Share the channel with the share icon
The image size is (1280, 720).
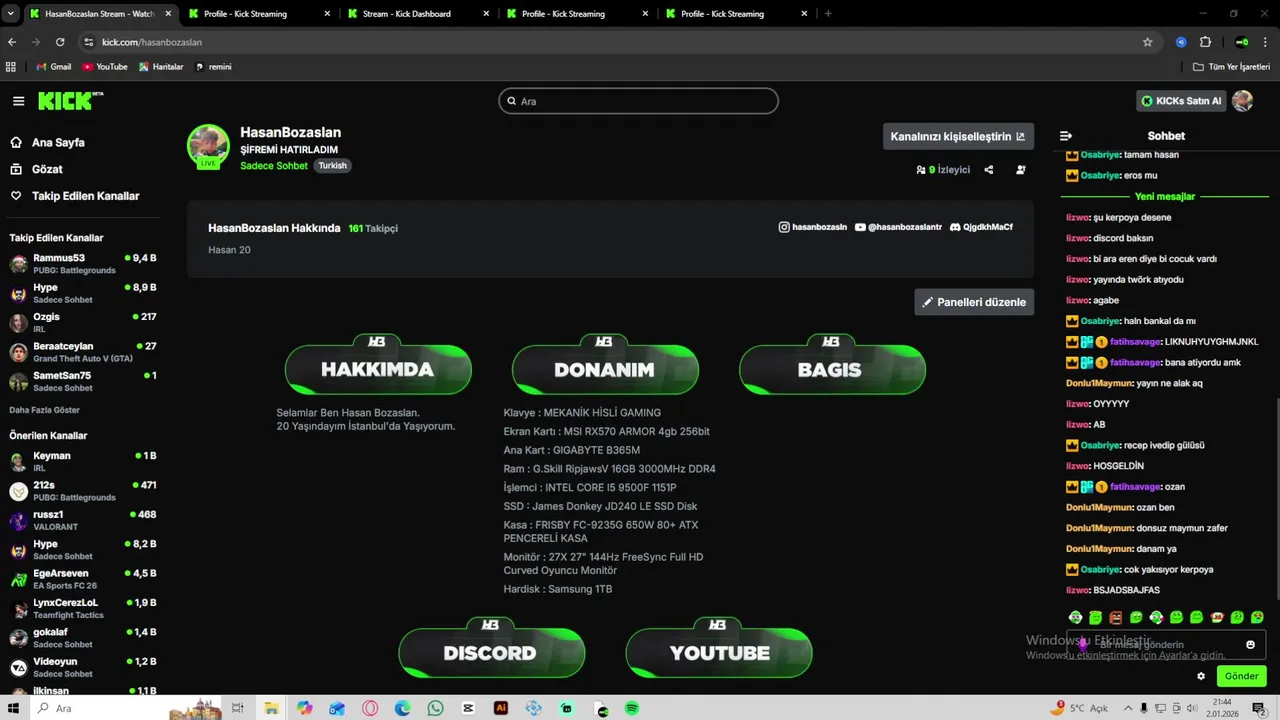989,170
